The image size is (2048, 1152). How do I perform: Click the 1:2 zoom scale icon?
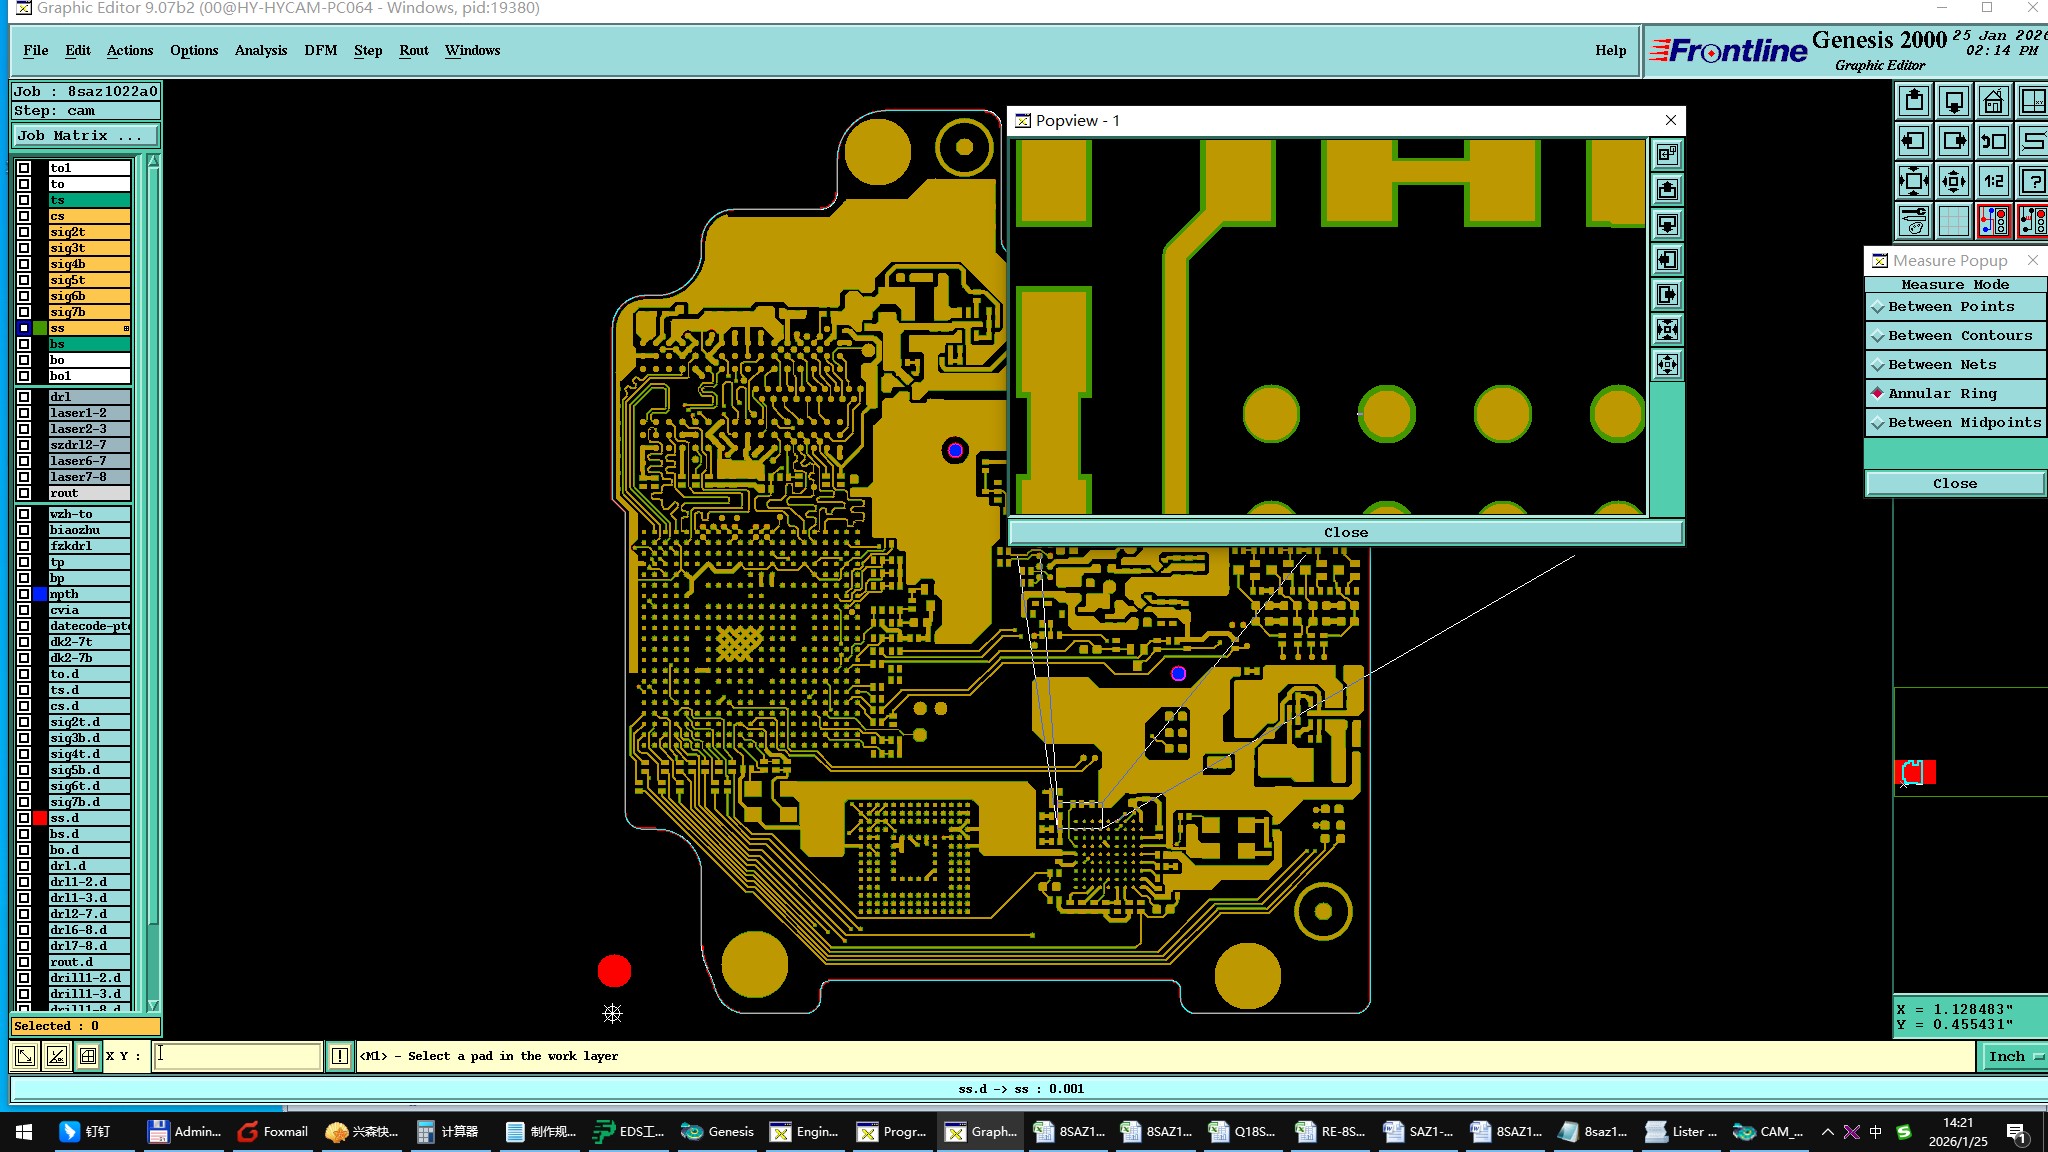tap(1993, 182)
